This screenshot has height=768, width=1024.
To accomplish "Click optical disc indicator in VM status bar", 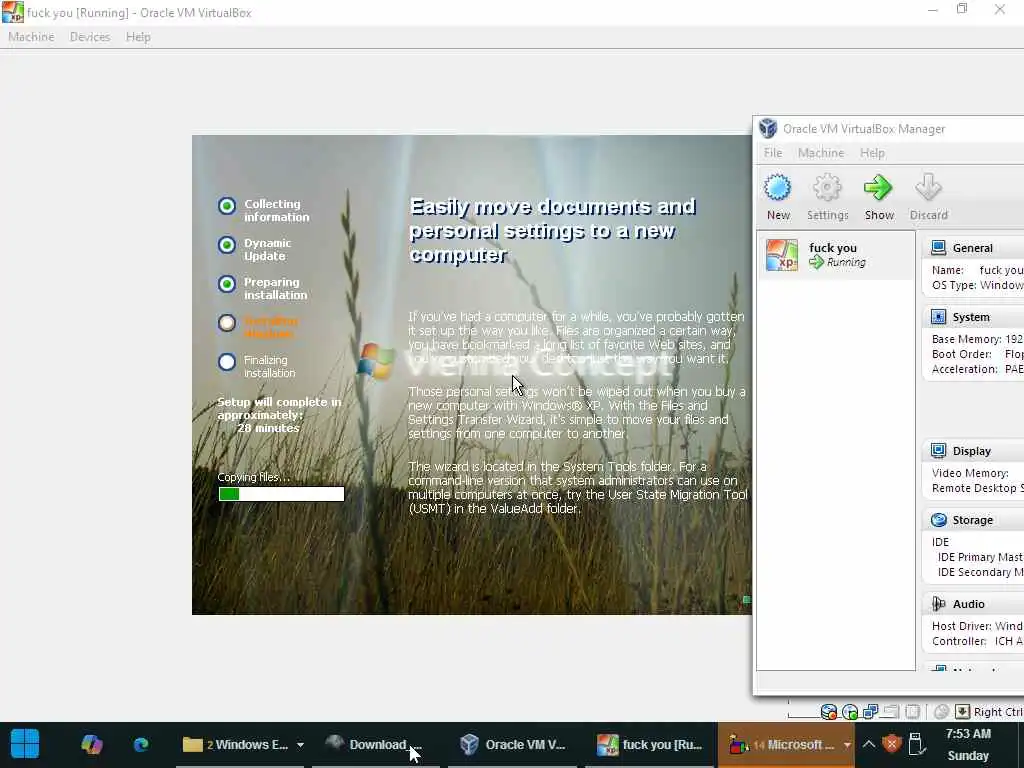I will (x=850, y=712).
